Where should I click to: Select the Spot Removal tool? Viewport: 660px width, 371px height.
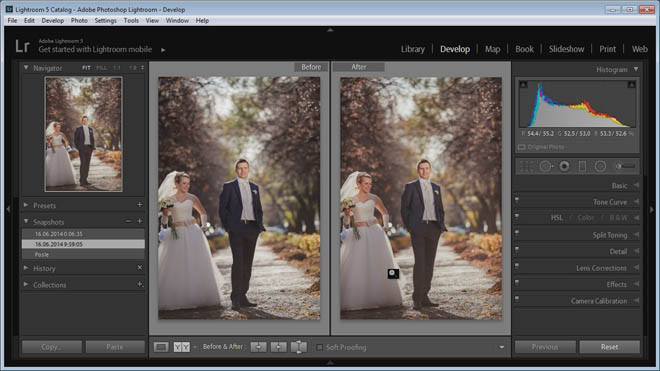[546, 166]
